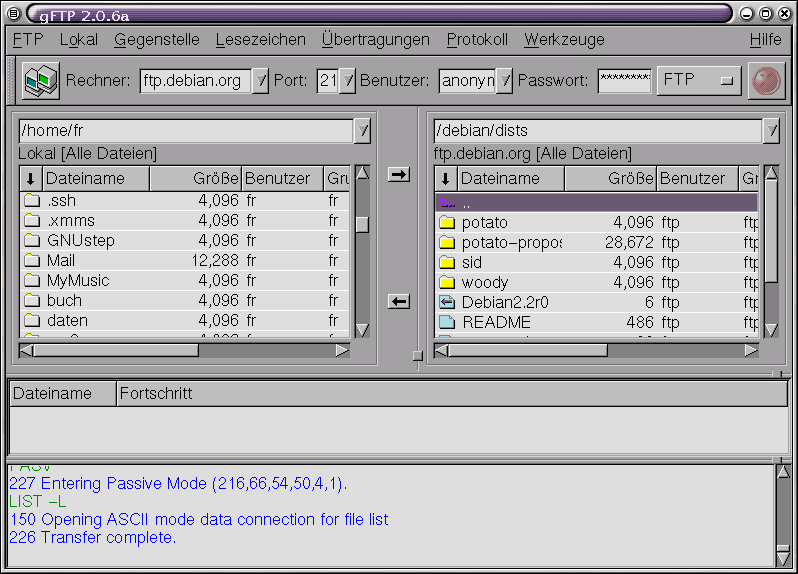Click local scrollbar right arrow
This screenshot has width=798, height=574.
click(x=343, y=350)
